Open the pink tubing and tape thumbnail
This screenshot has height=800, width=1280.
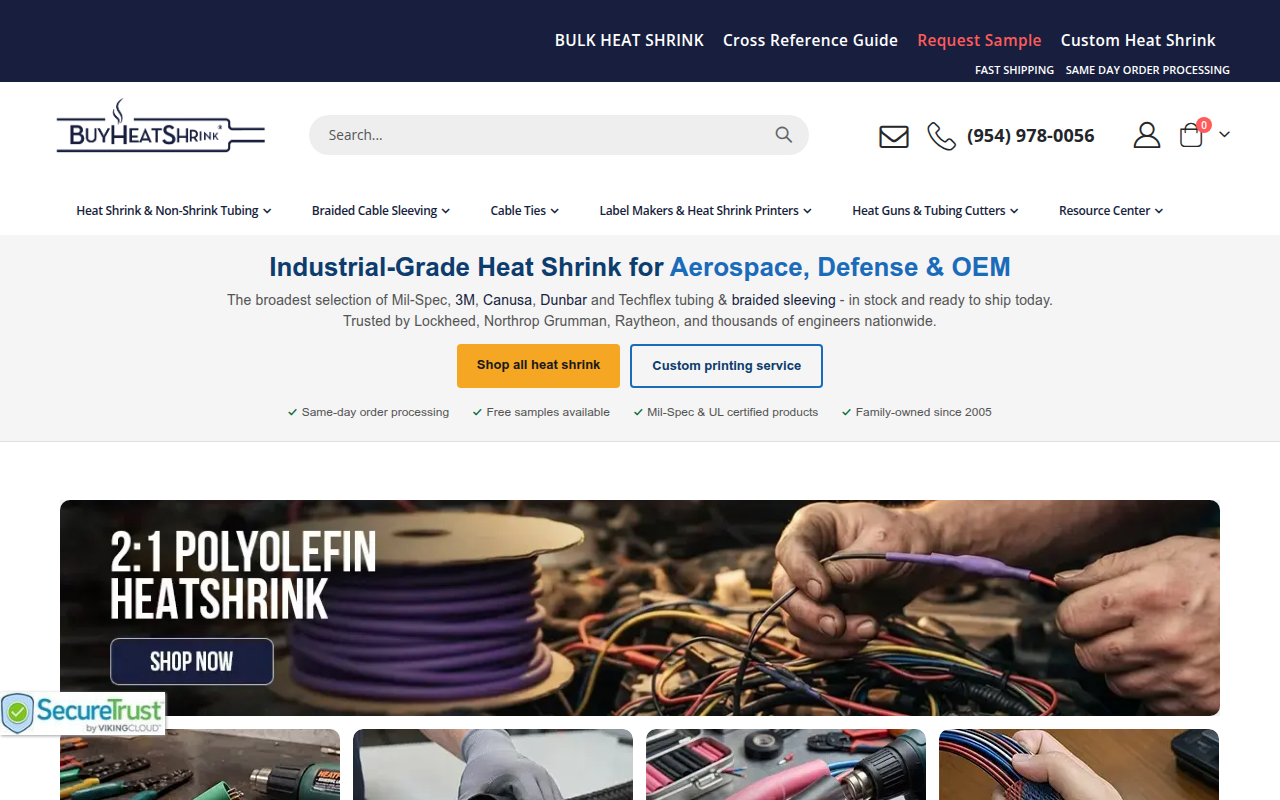(x=786, y=764)
